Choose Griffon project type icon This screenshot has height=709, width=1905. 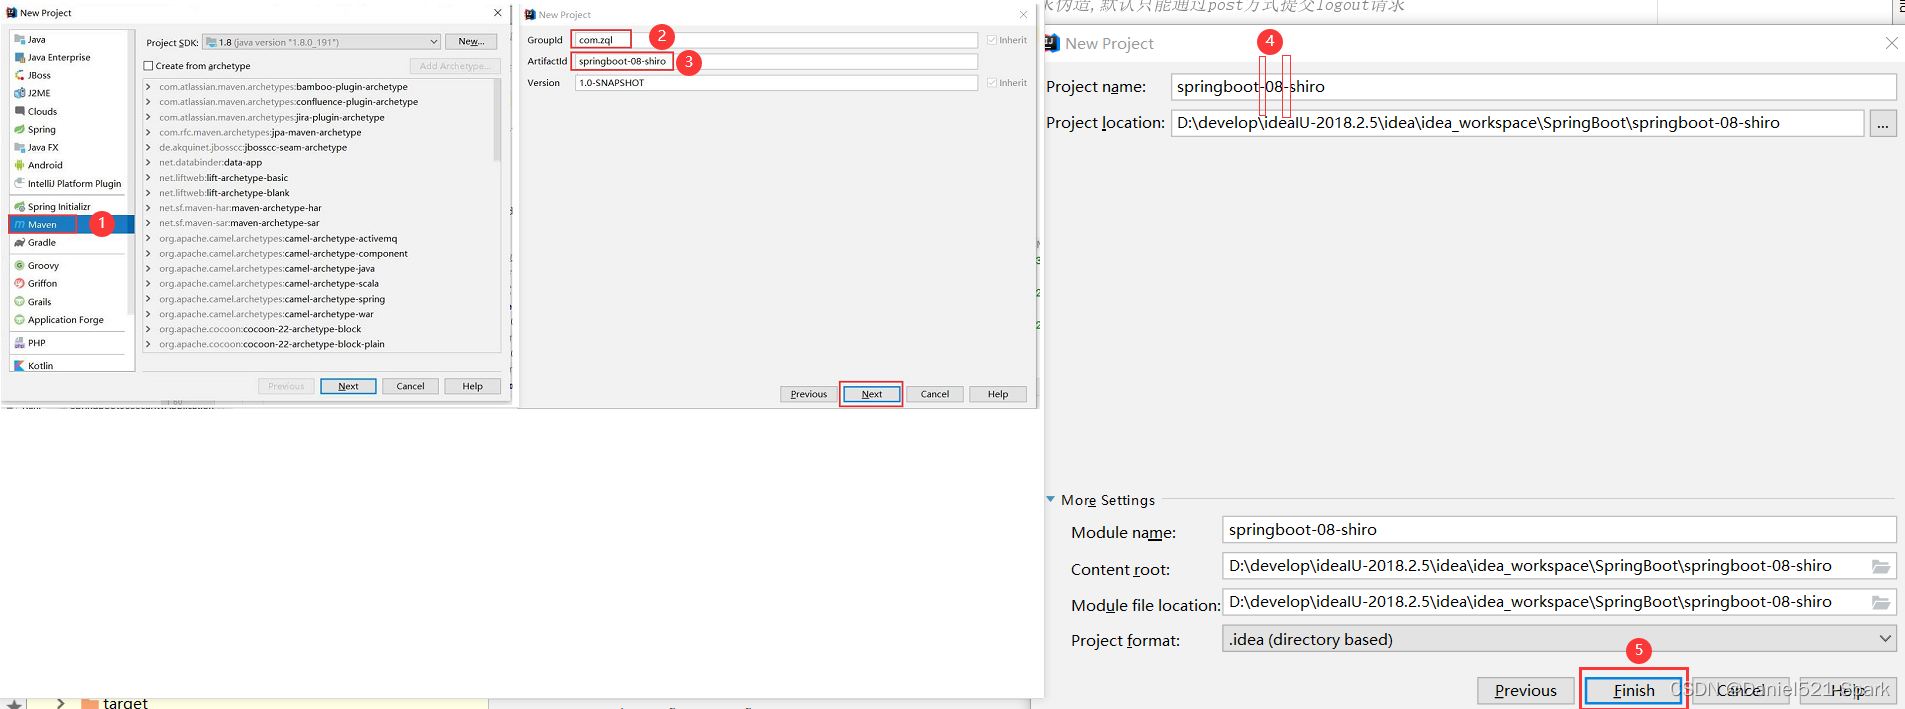pyautogui.click(x=19, y=284)
